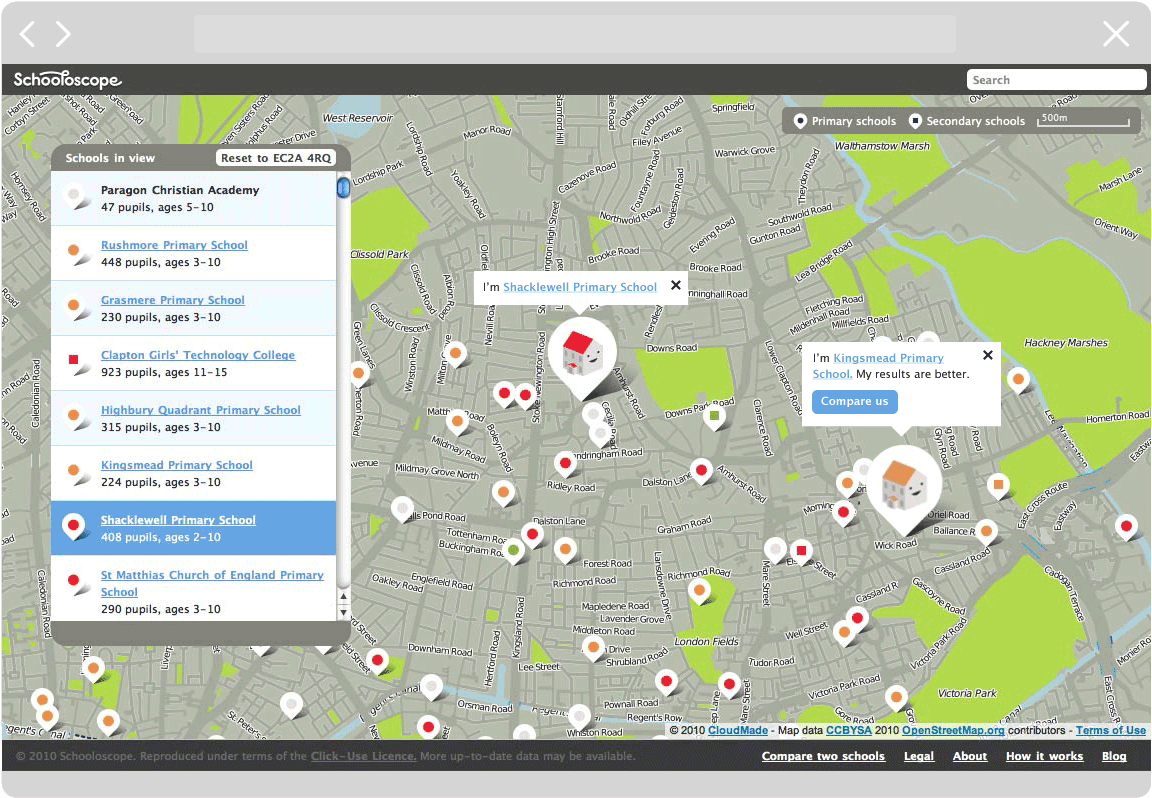Close the Kingsmead Primary School popup
1152x798 pixels.
click(988, 355)
